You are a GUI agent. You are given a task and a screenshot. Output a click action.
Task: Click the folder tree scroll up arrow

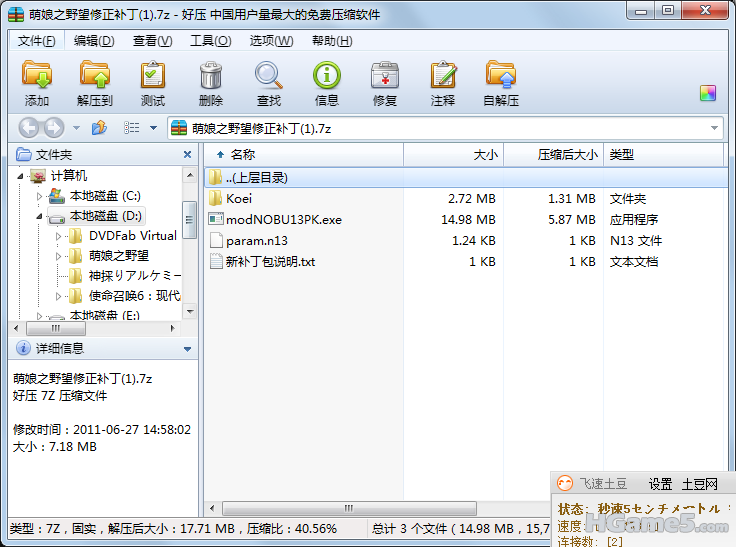(190, 176)
